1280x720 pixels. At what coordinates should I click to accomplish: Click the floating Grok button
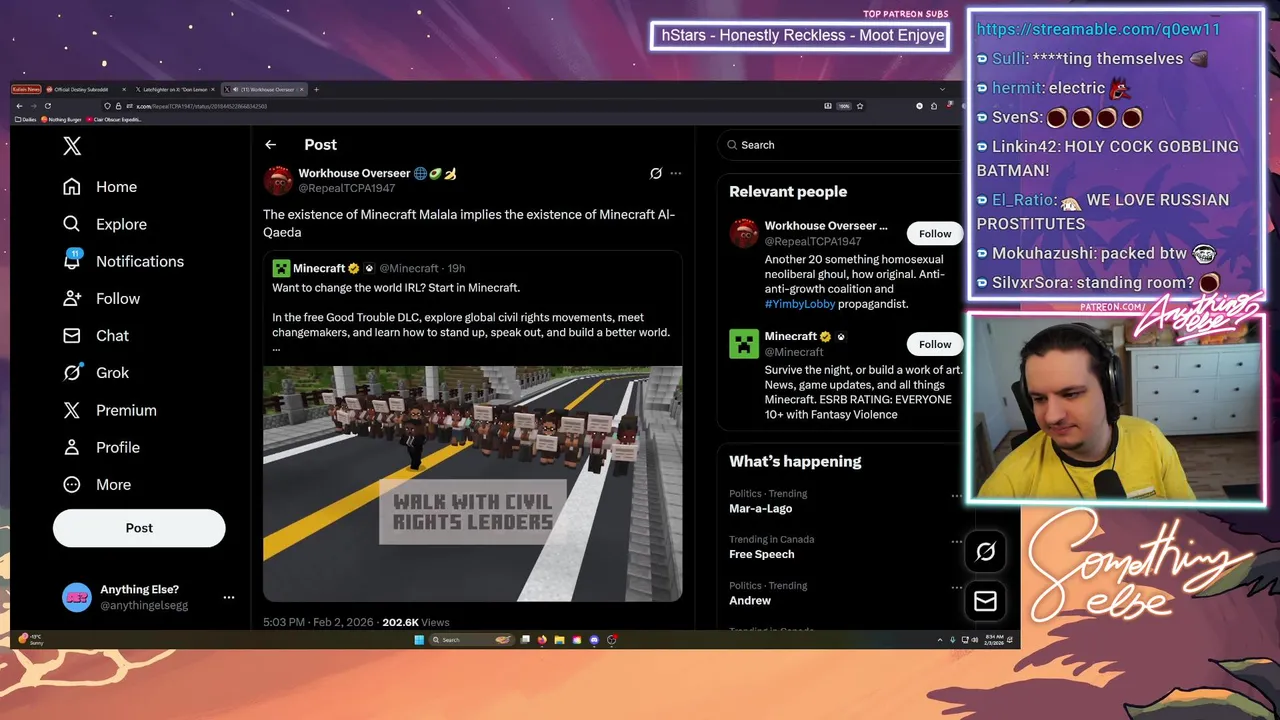985,552
